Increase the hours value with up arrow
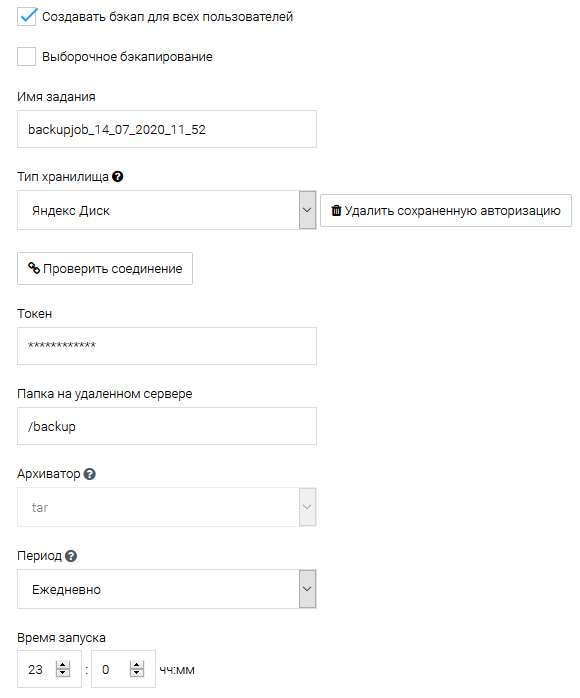Image resolution: width=580 pixels, height=698 pixels. (x=63, y=665)
